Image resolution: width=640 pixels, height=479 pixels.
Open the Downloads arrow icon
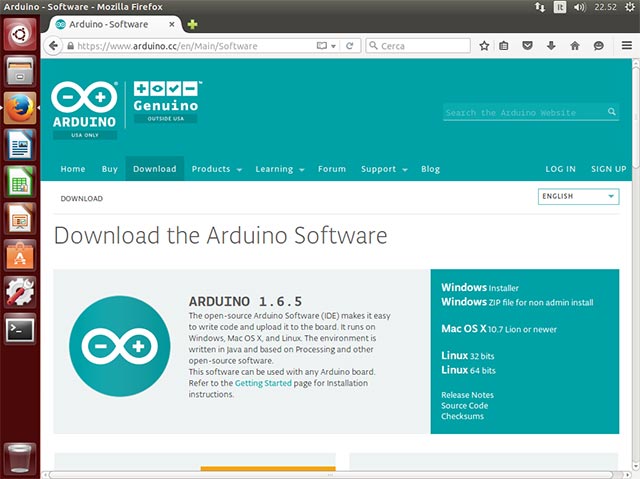[x=551, y=46]
